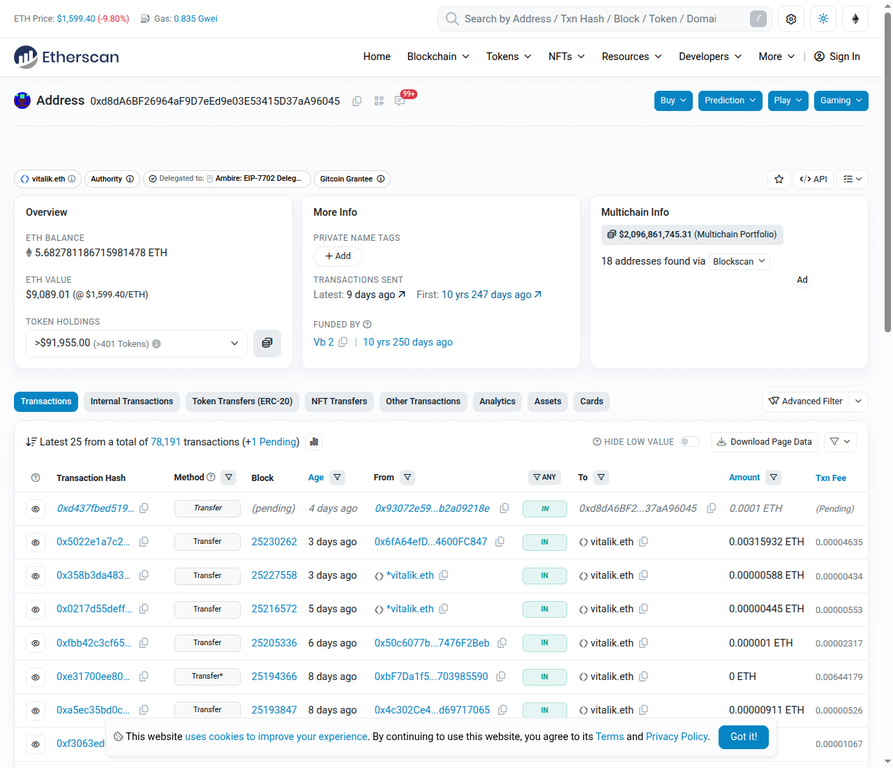Open the Prediction dropdown
Screen dimensions: 893x768
[730, 101]
